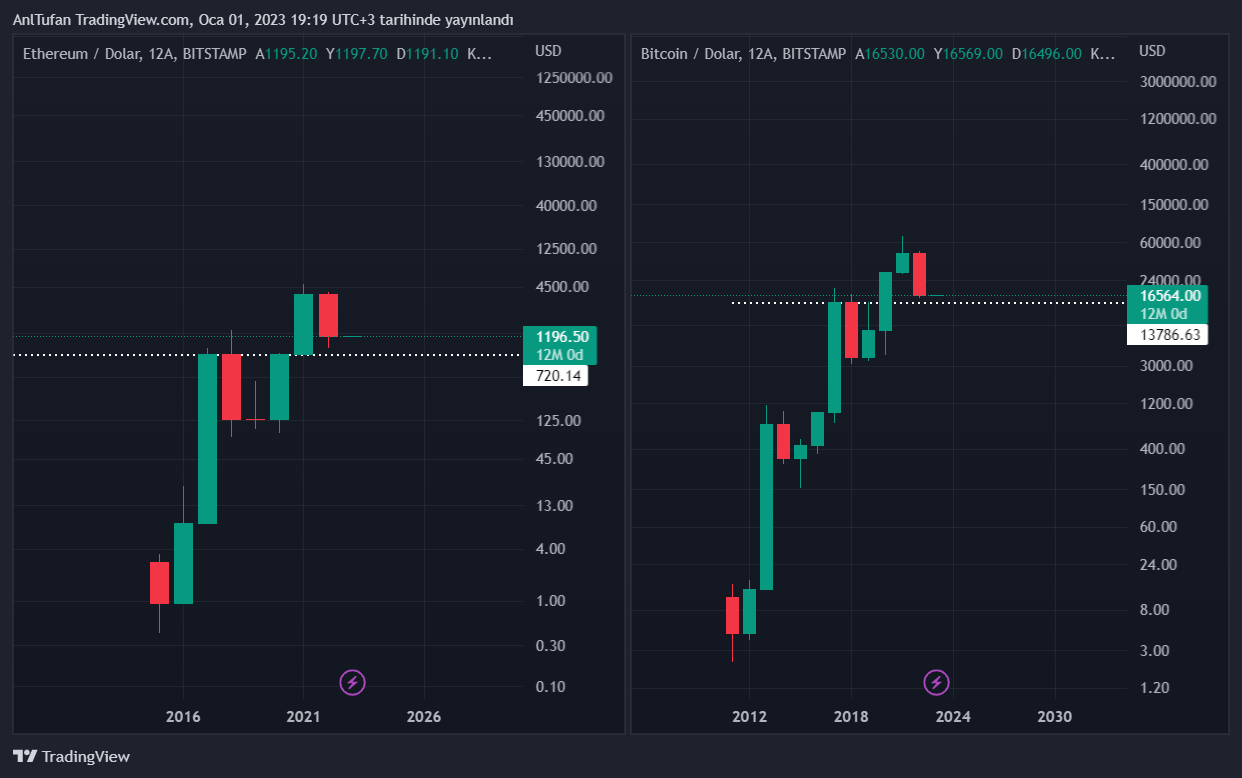
Task: Click the 60000.00 price level on the Bitcoin scale
Action: pyautogui.click(x=1174, y=243)
